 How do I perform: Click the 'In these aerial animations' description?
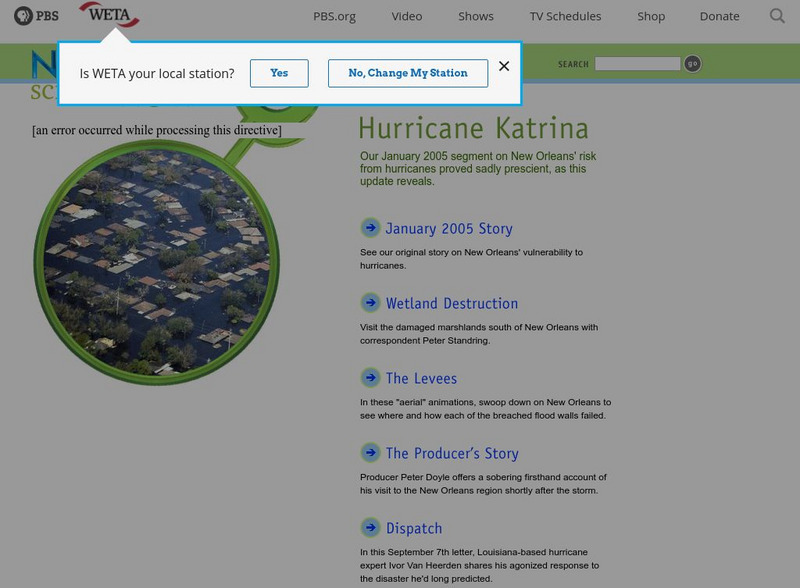(x=485, y=409)
